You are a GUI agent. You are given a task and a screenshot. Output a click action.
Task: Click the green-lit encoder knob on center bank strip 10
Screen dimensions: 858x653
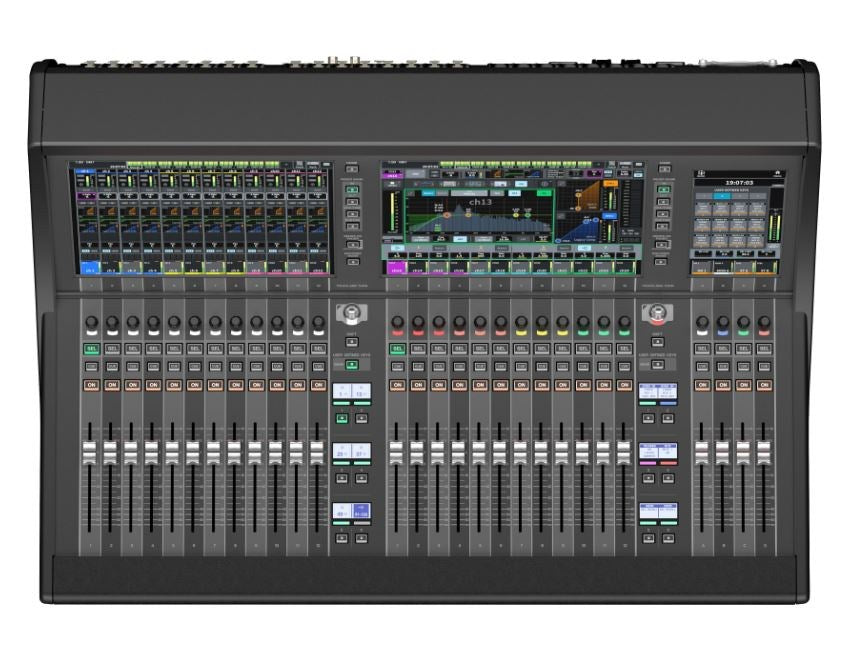point(583,322)
